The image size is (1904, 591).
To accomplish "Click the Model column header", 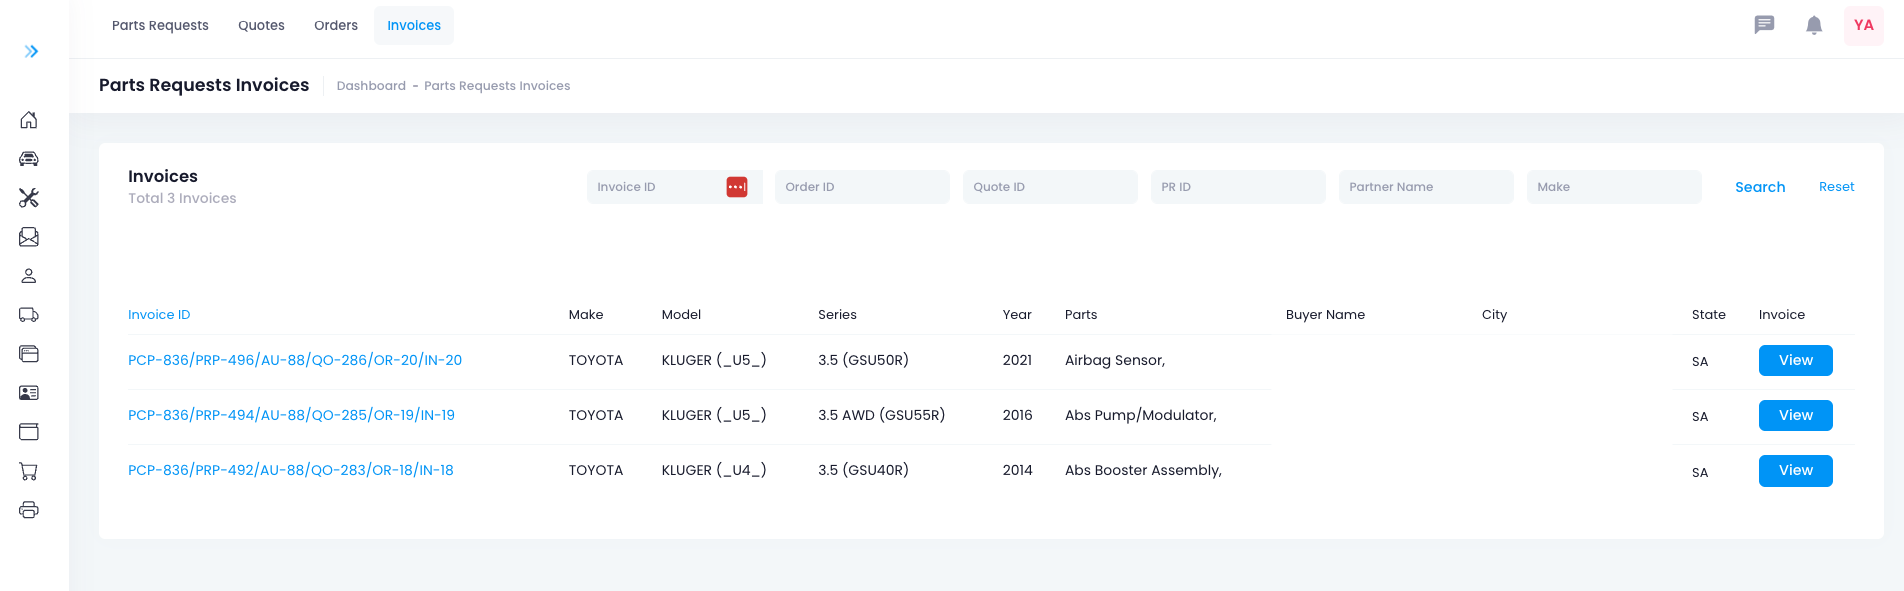I will pos(681,315).
